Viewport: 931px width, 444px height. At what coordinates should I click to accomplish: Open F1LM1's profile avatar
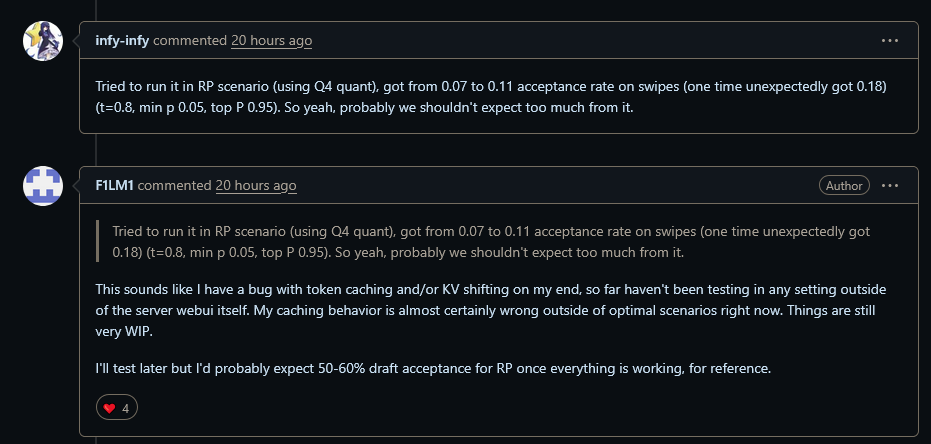pos(43,186)
